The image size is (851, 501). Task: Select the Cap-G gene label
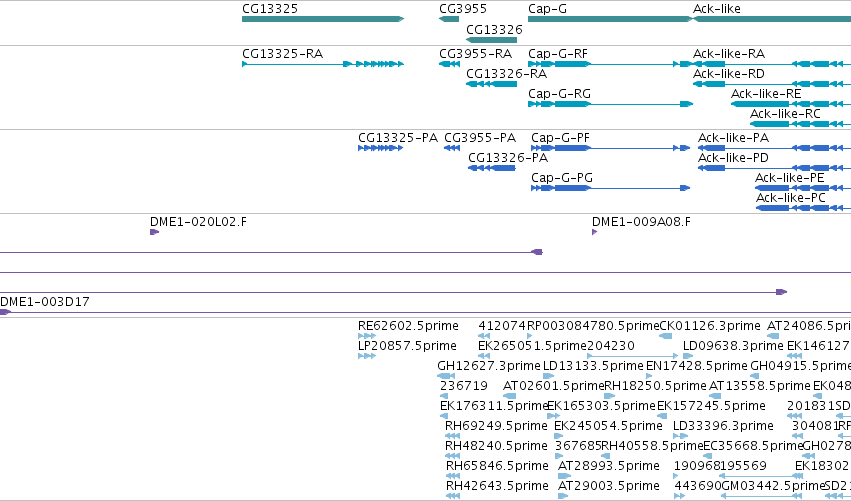click(x=547, y=9)
